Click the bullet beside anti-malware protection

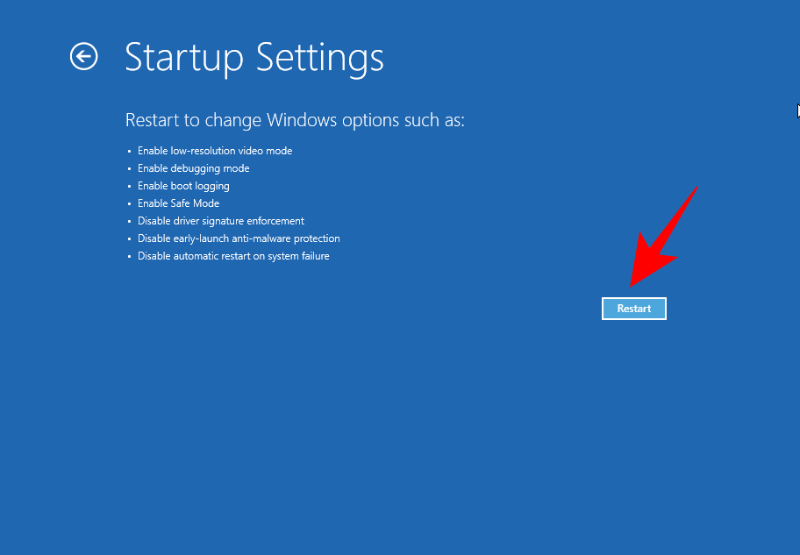129,239
